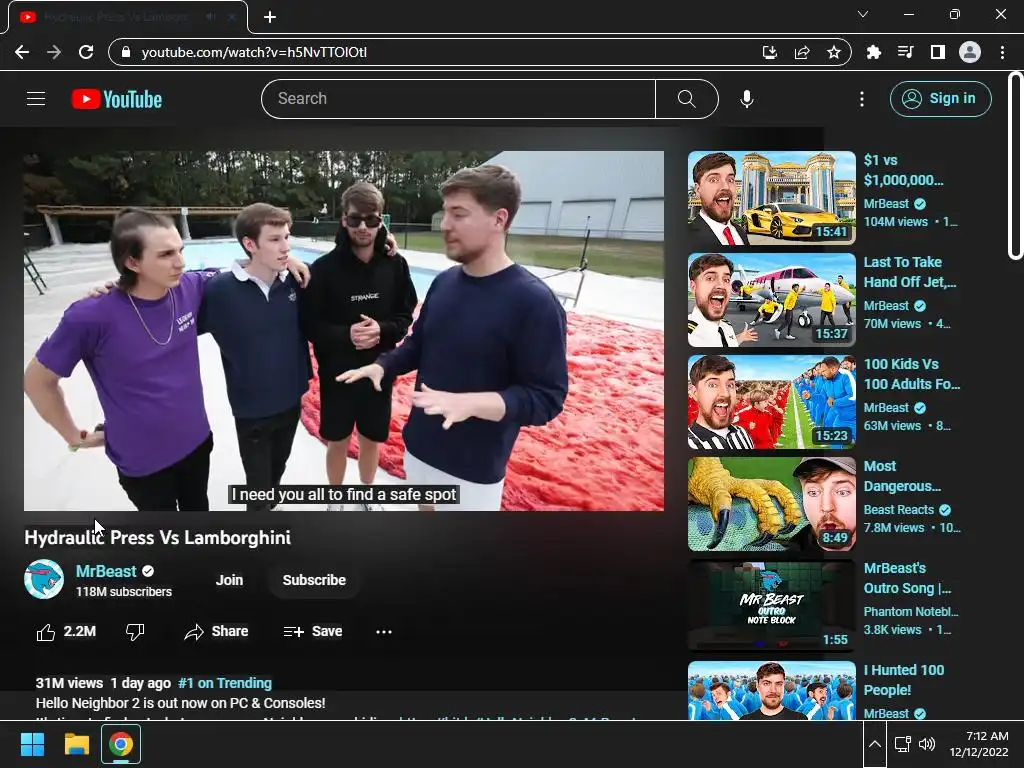Image resolution: width=1024 pixels, height=768 pixels.
Task: Go forward in browser
Action: (x=54, y=52)
